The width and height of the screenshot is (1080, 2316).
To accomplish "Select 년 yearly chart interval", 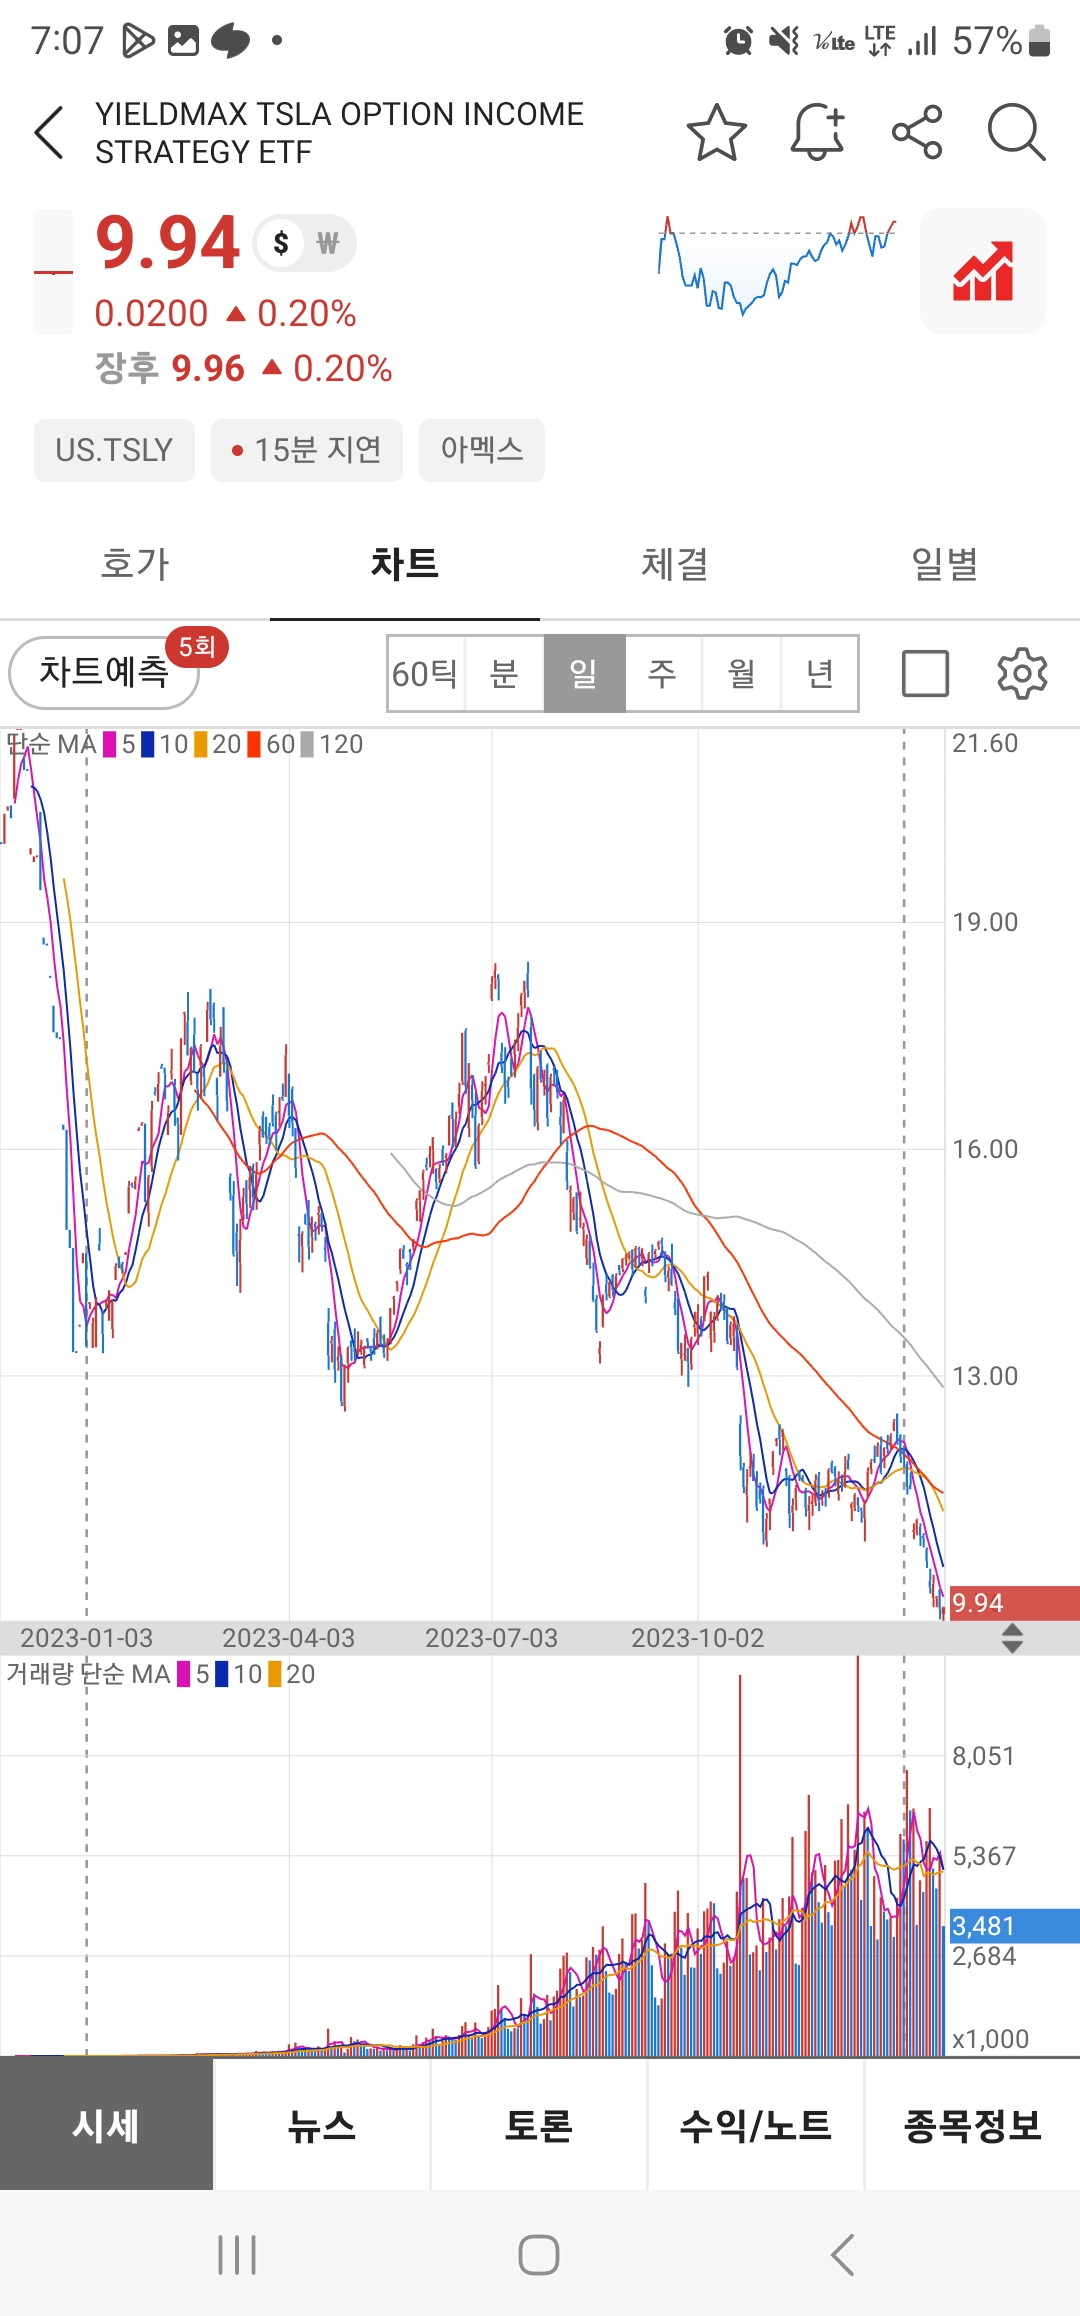I will click(820, 673).
